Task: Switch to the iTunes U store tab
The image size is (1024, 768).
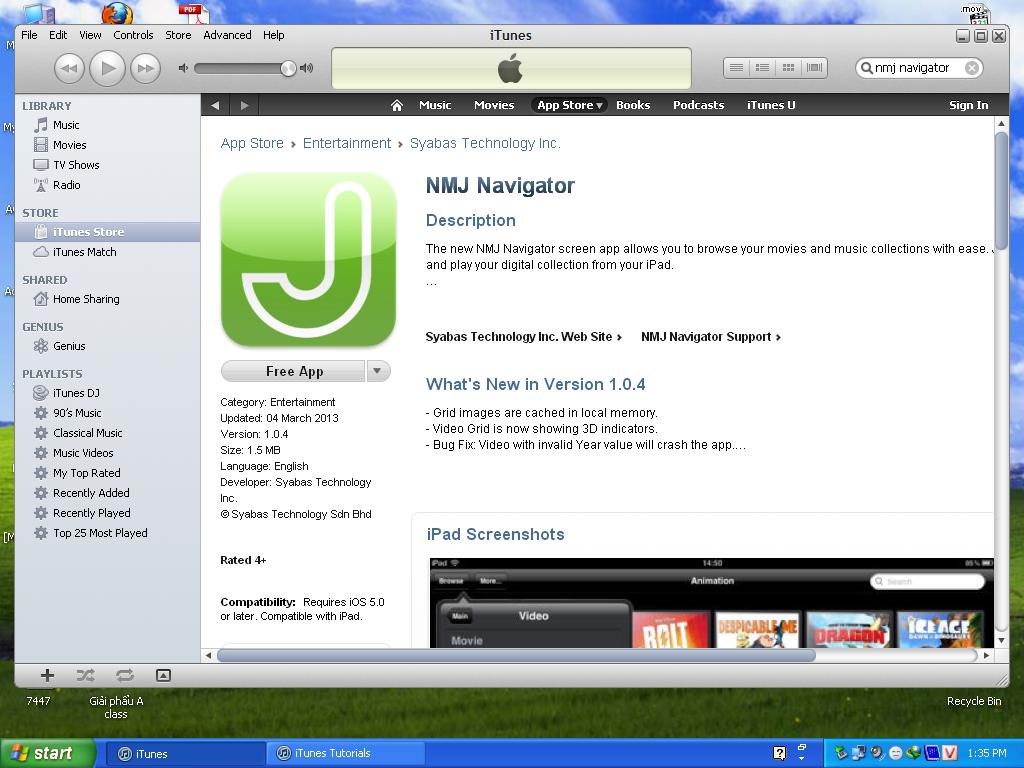Action: [x=771, y=105]
